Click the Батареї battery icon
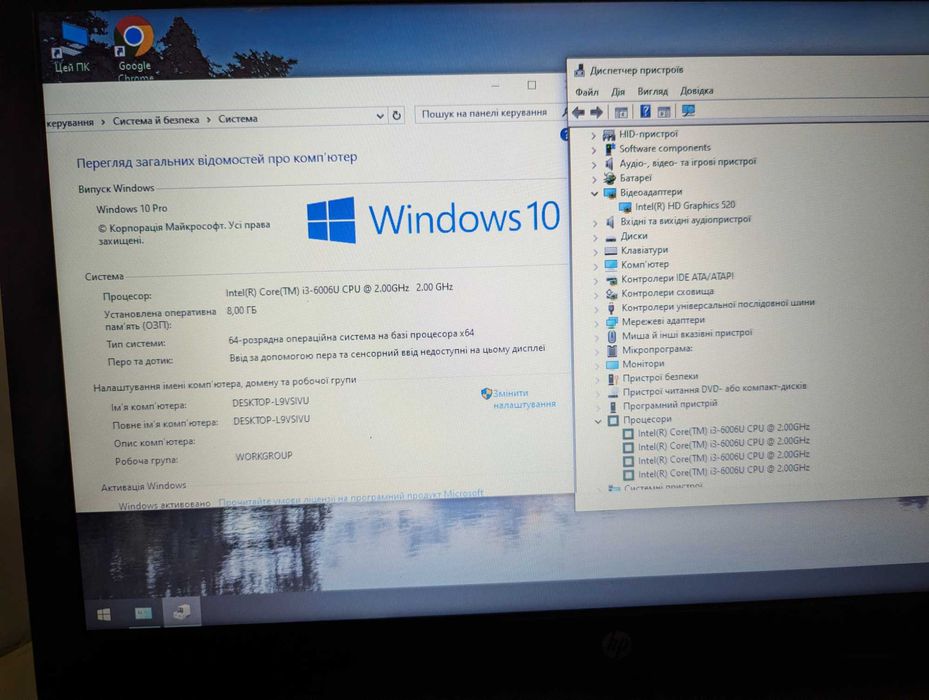This screenshot has height=700, width=929. pos(610,178)
